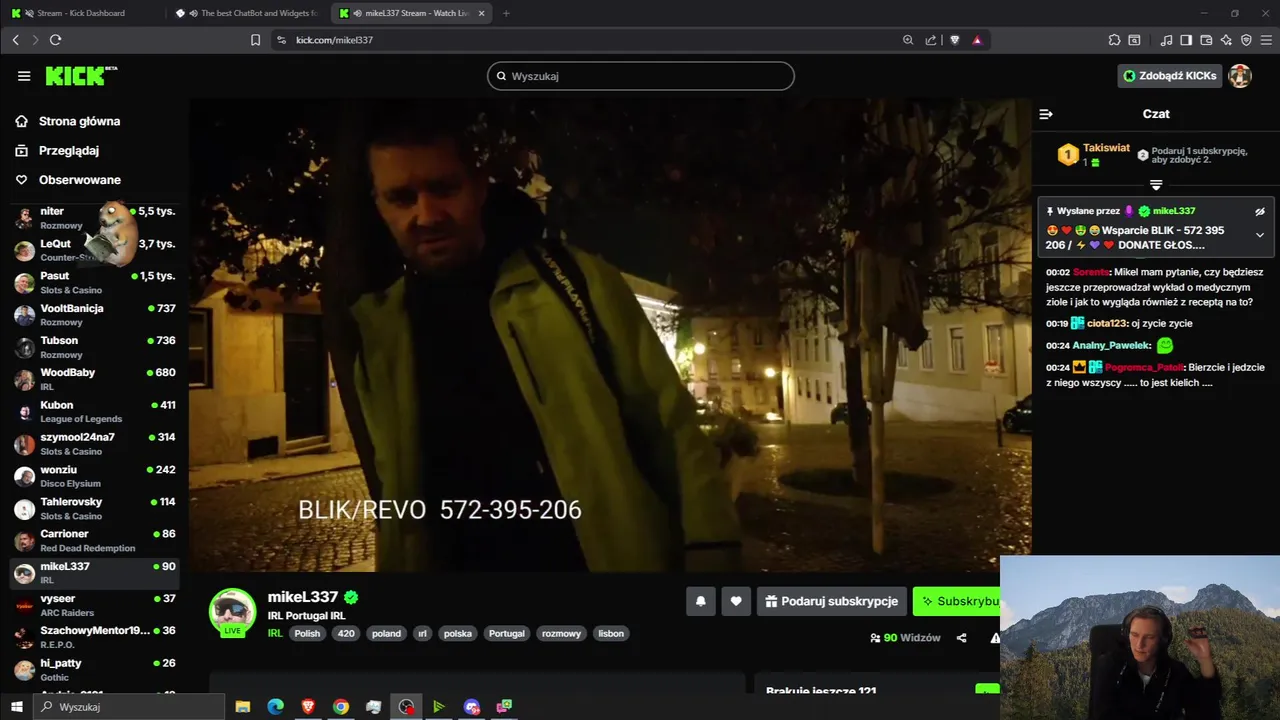Select the lisbon tag
The image size is (1280, 720).
click(x=611, y=633)
